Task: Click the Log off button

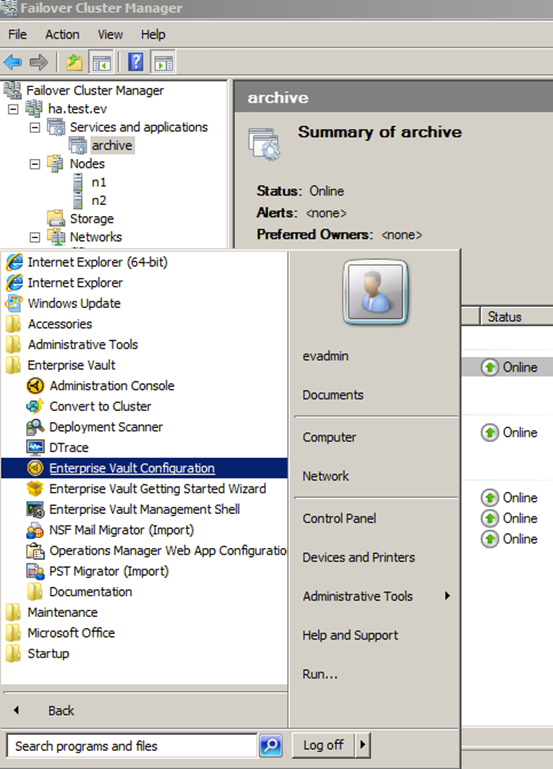Action: point(324,745)
